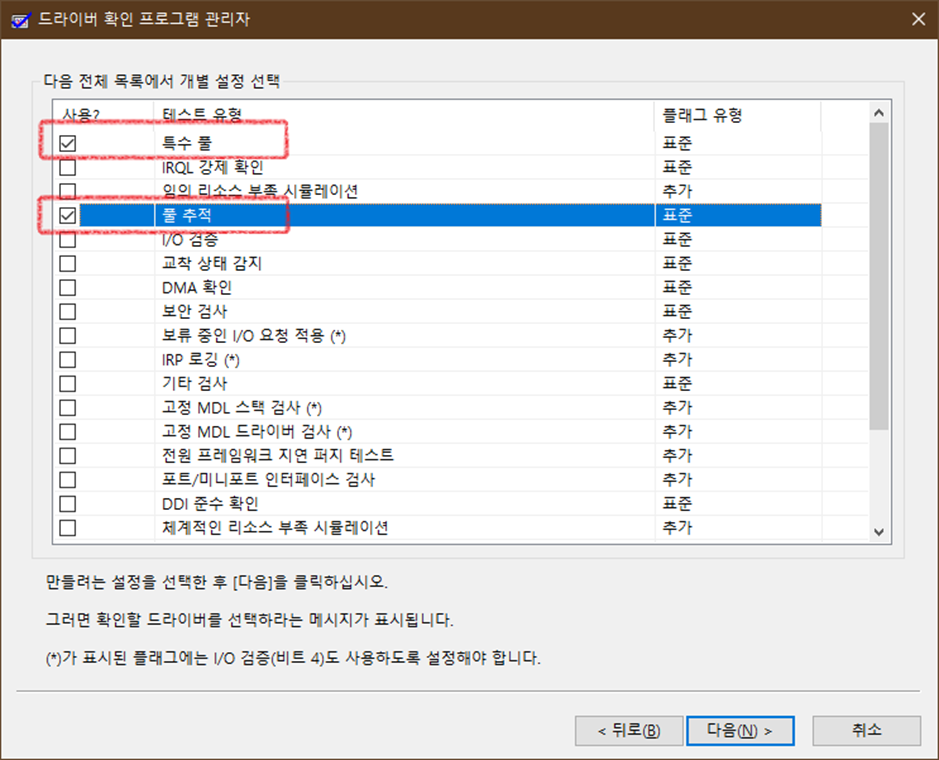Cancel the wizard with 취소
The height and width of the screenshot is (760, 939).
[x=867, y=731]
